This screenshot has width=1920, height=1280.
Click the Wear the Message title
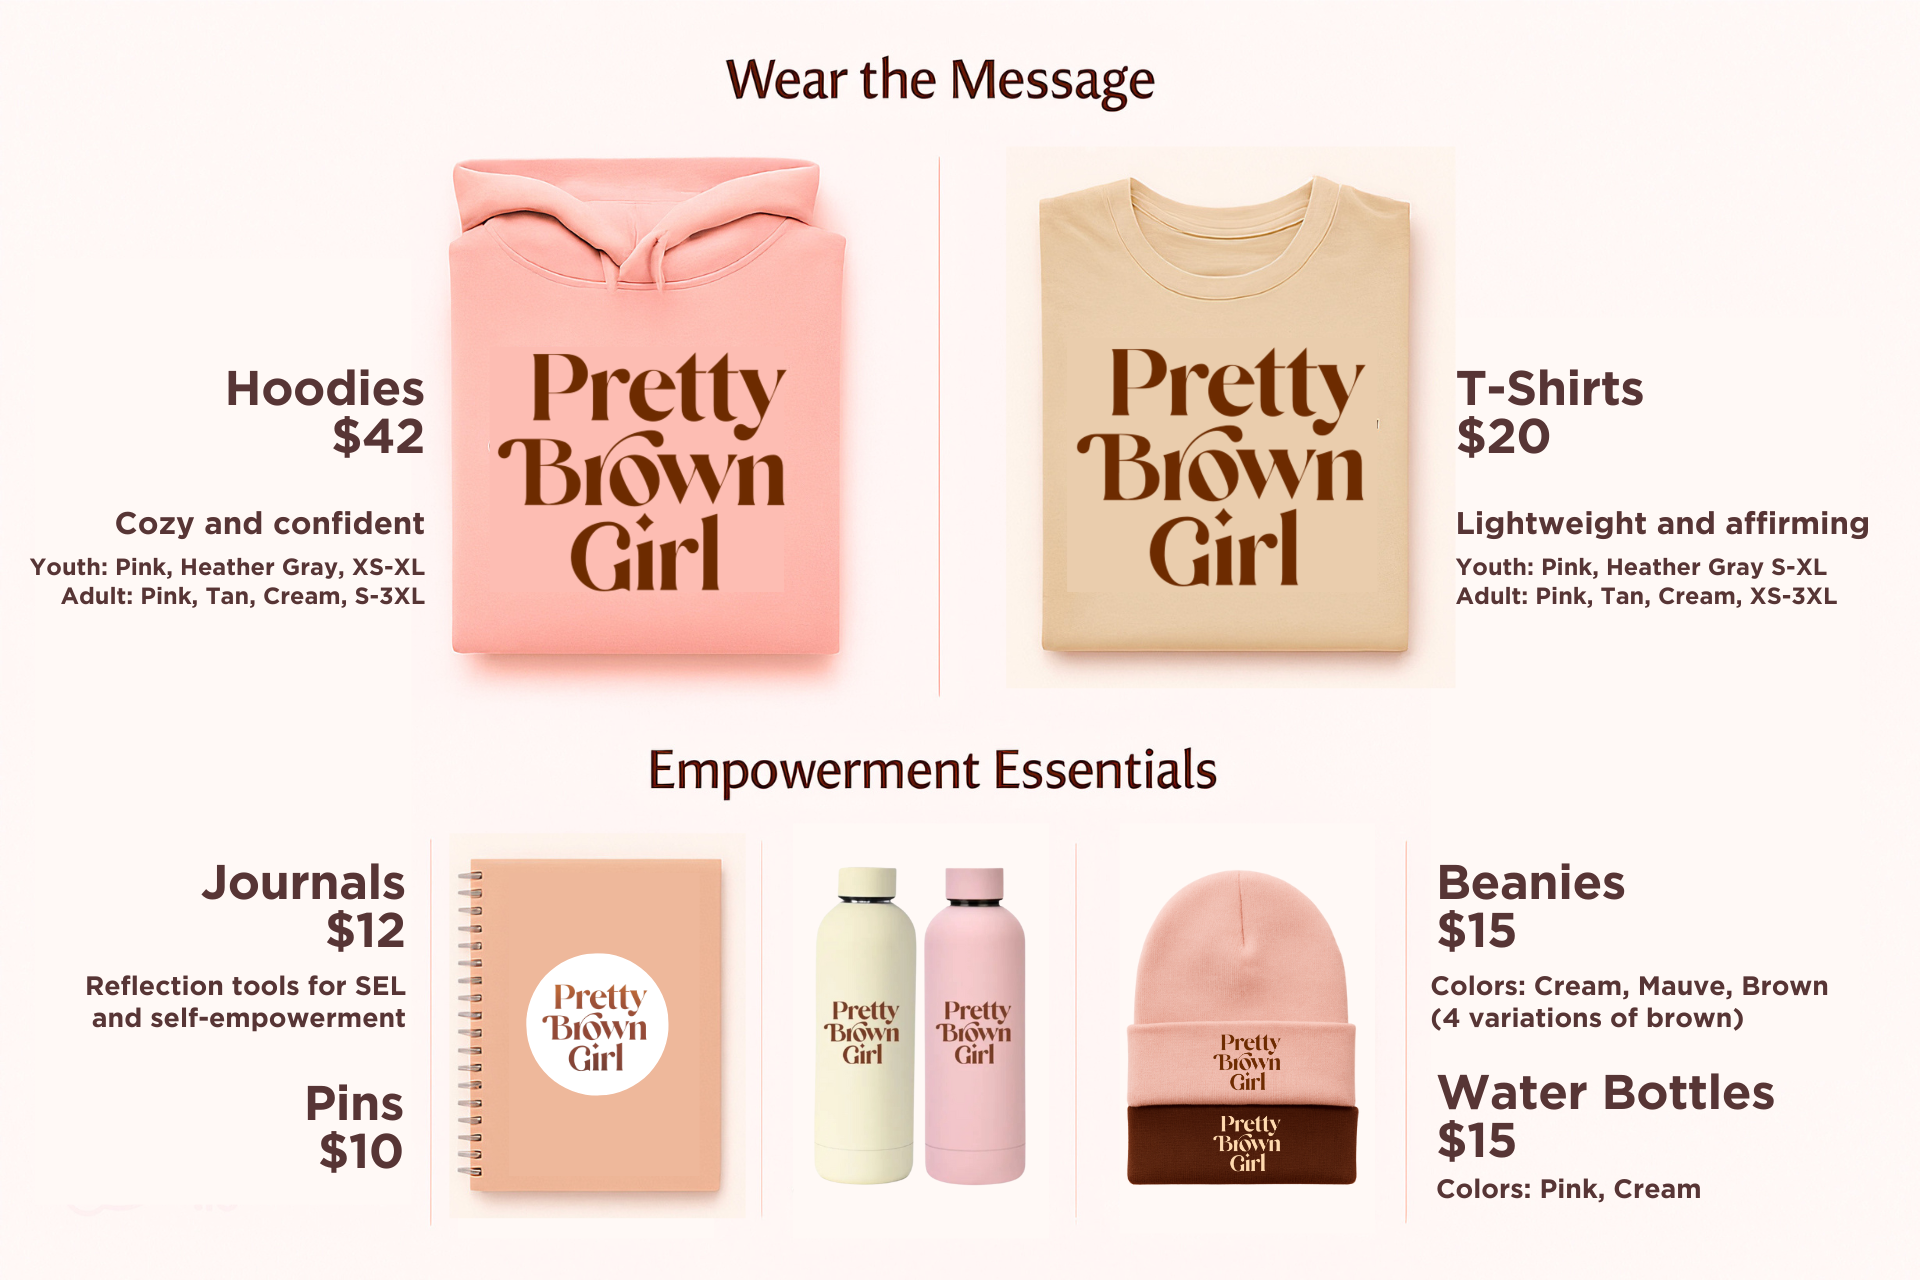(x=940, y=80)
